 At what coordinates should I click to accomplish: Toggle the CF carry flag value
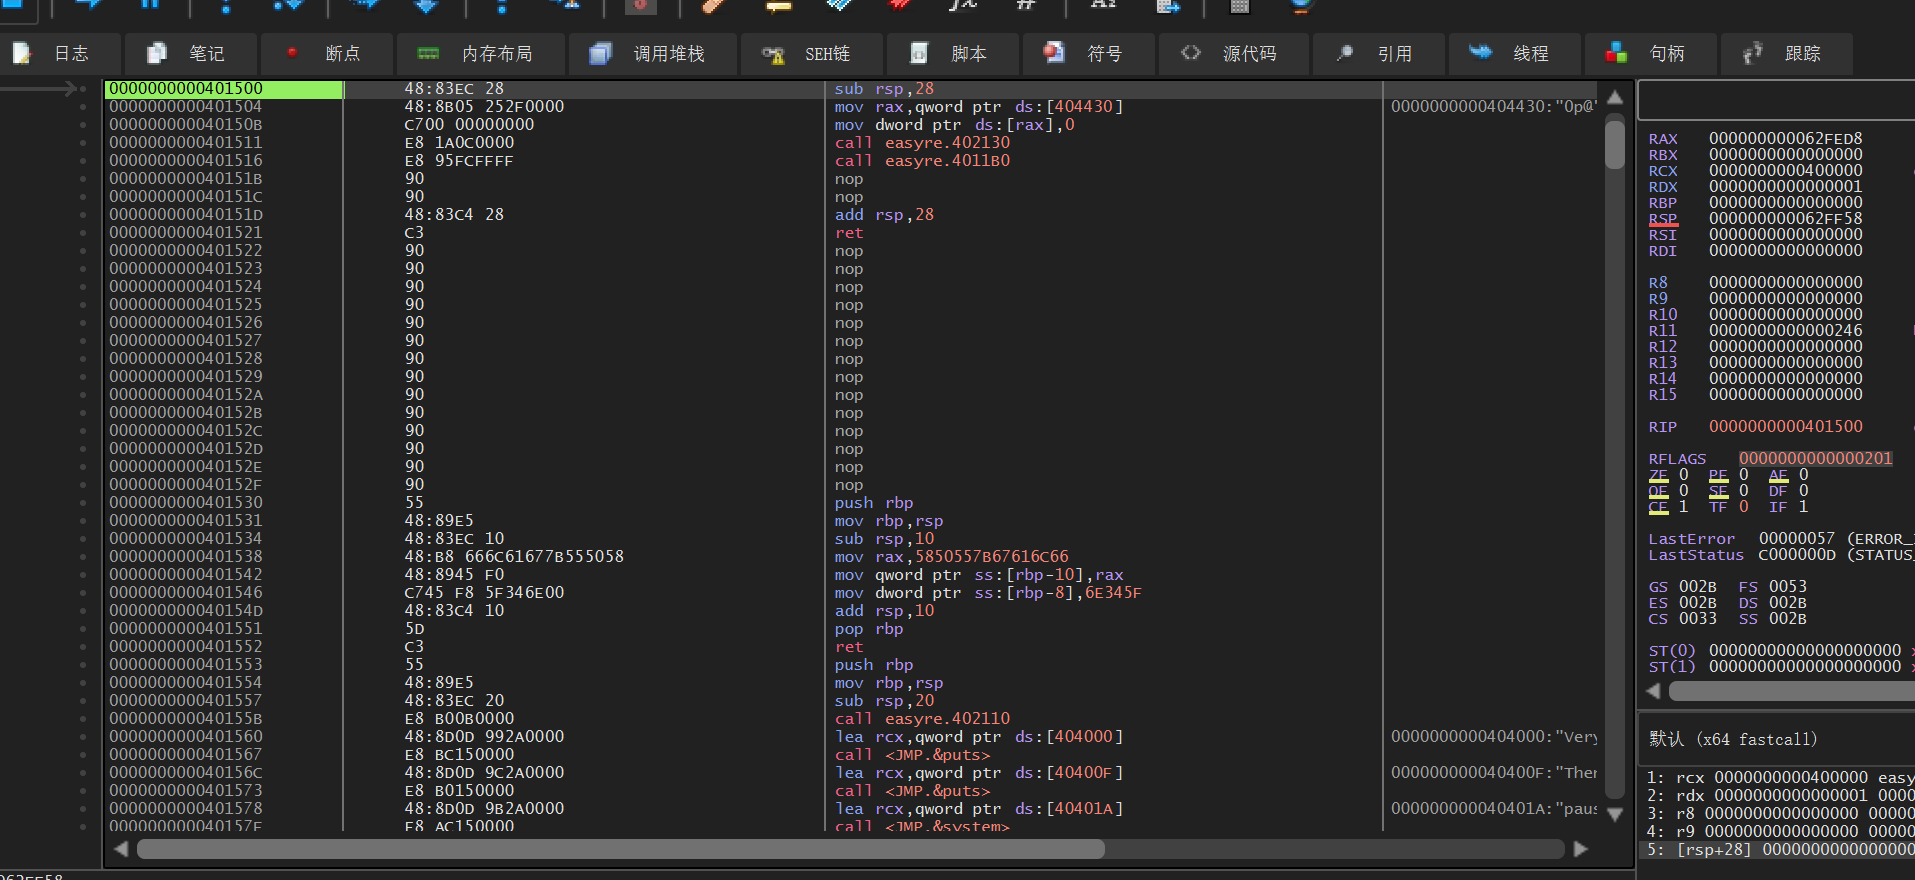(x=1684, y=507)
